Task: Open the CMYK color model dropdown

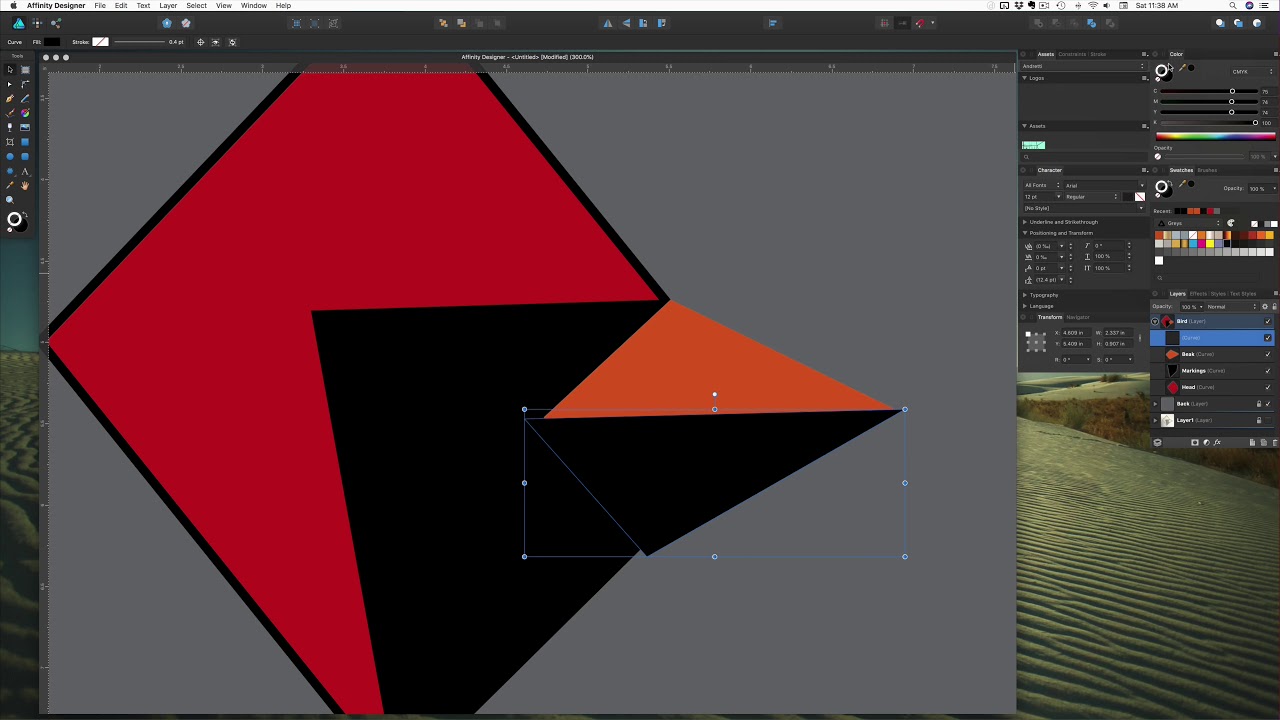Action: (1251, 72)
